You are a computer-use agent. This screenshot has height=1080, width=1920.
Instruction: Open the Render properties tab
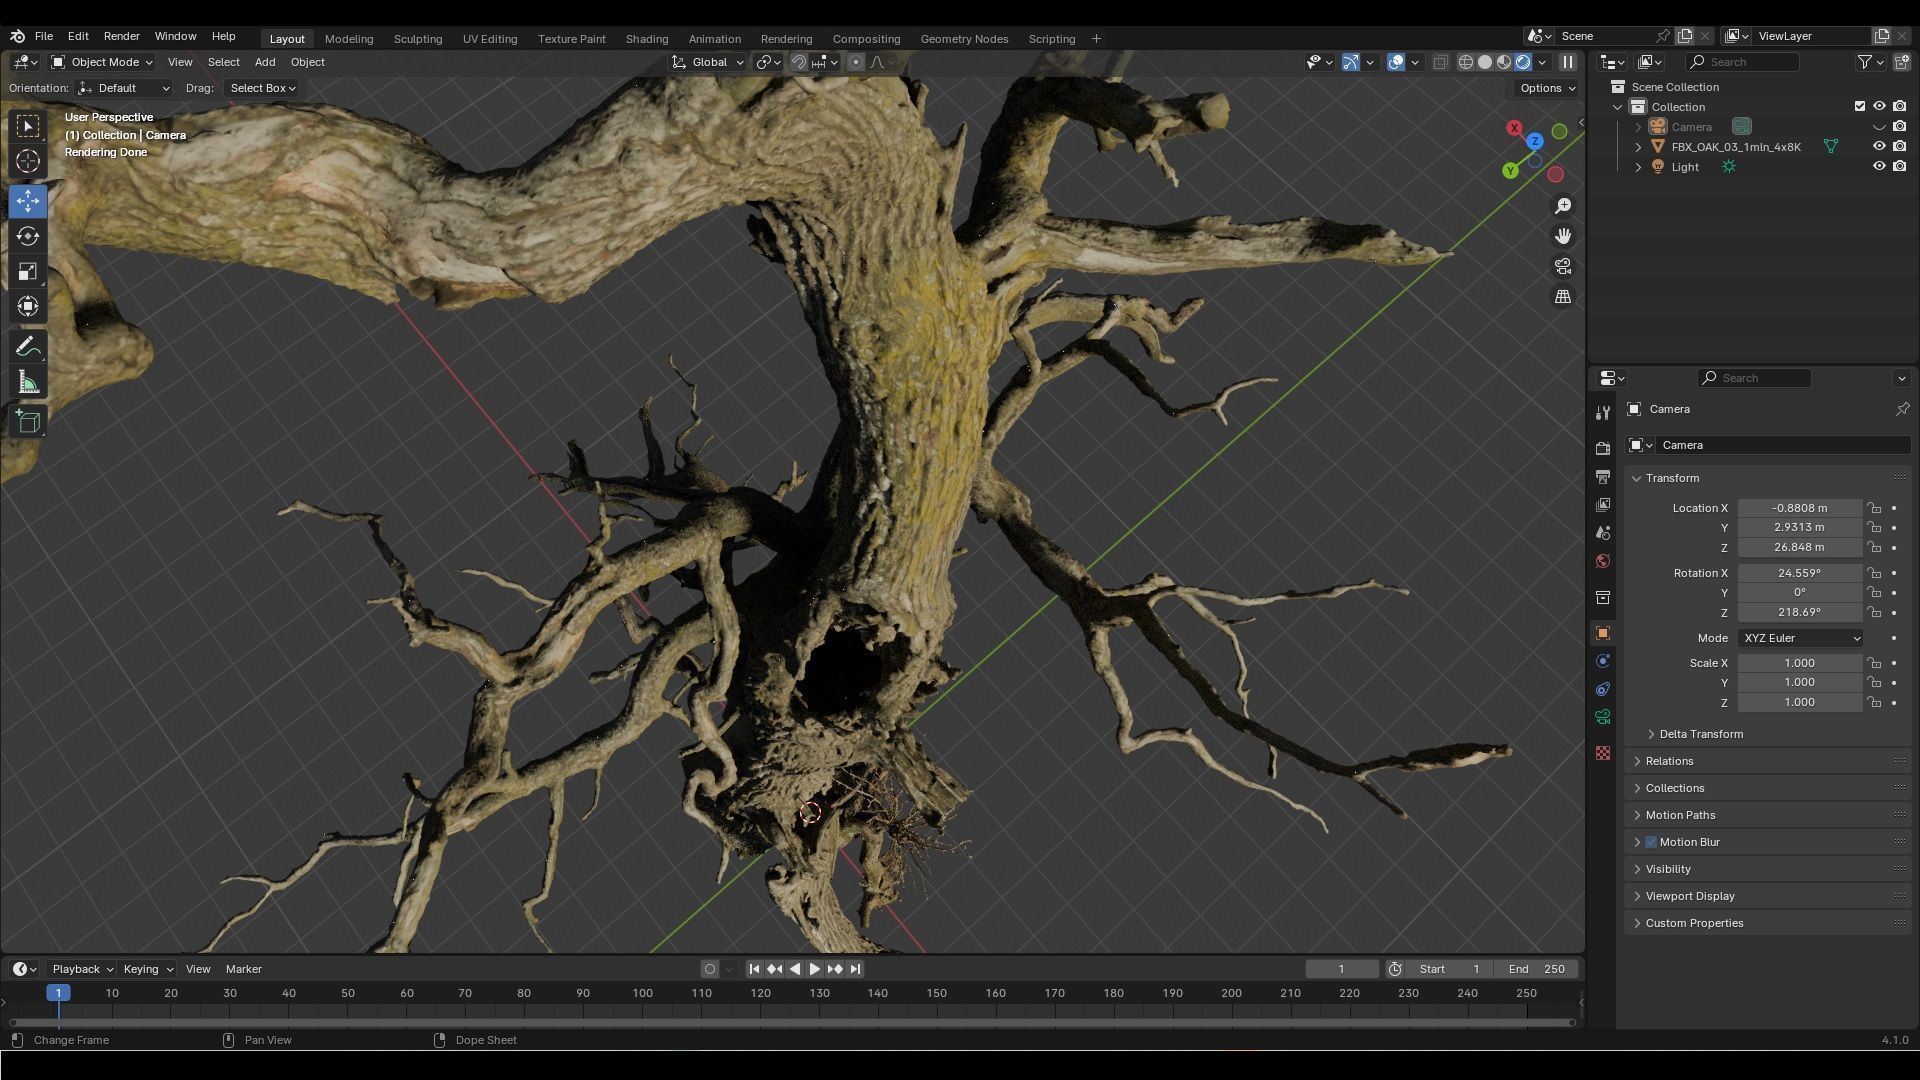pos(1603,449)
